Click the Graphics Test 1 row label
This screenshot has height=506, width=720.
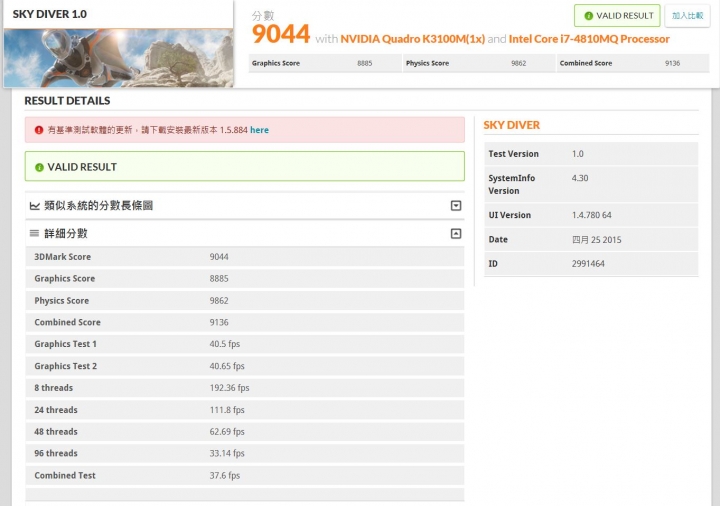65,344
